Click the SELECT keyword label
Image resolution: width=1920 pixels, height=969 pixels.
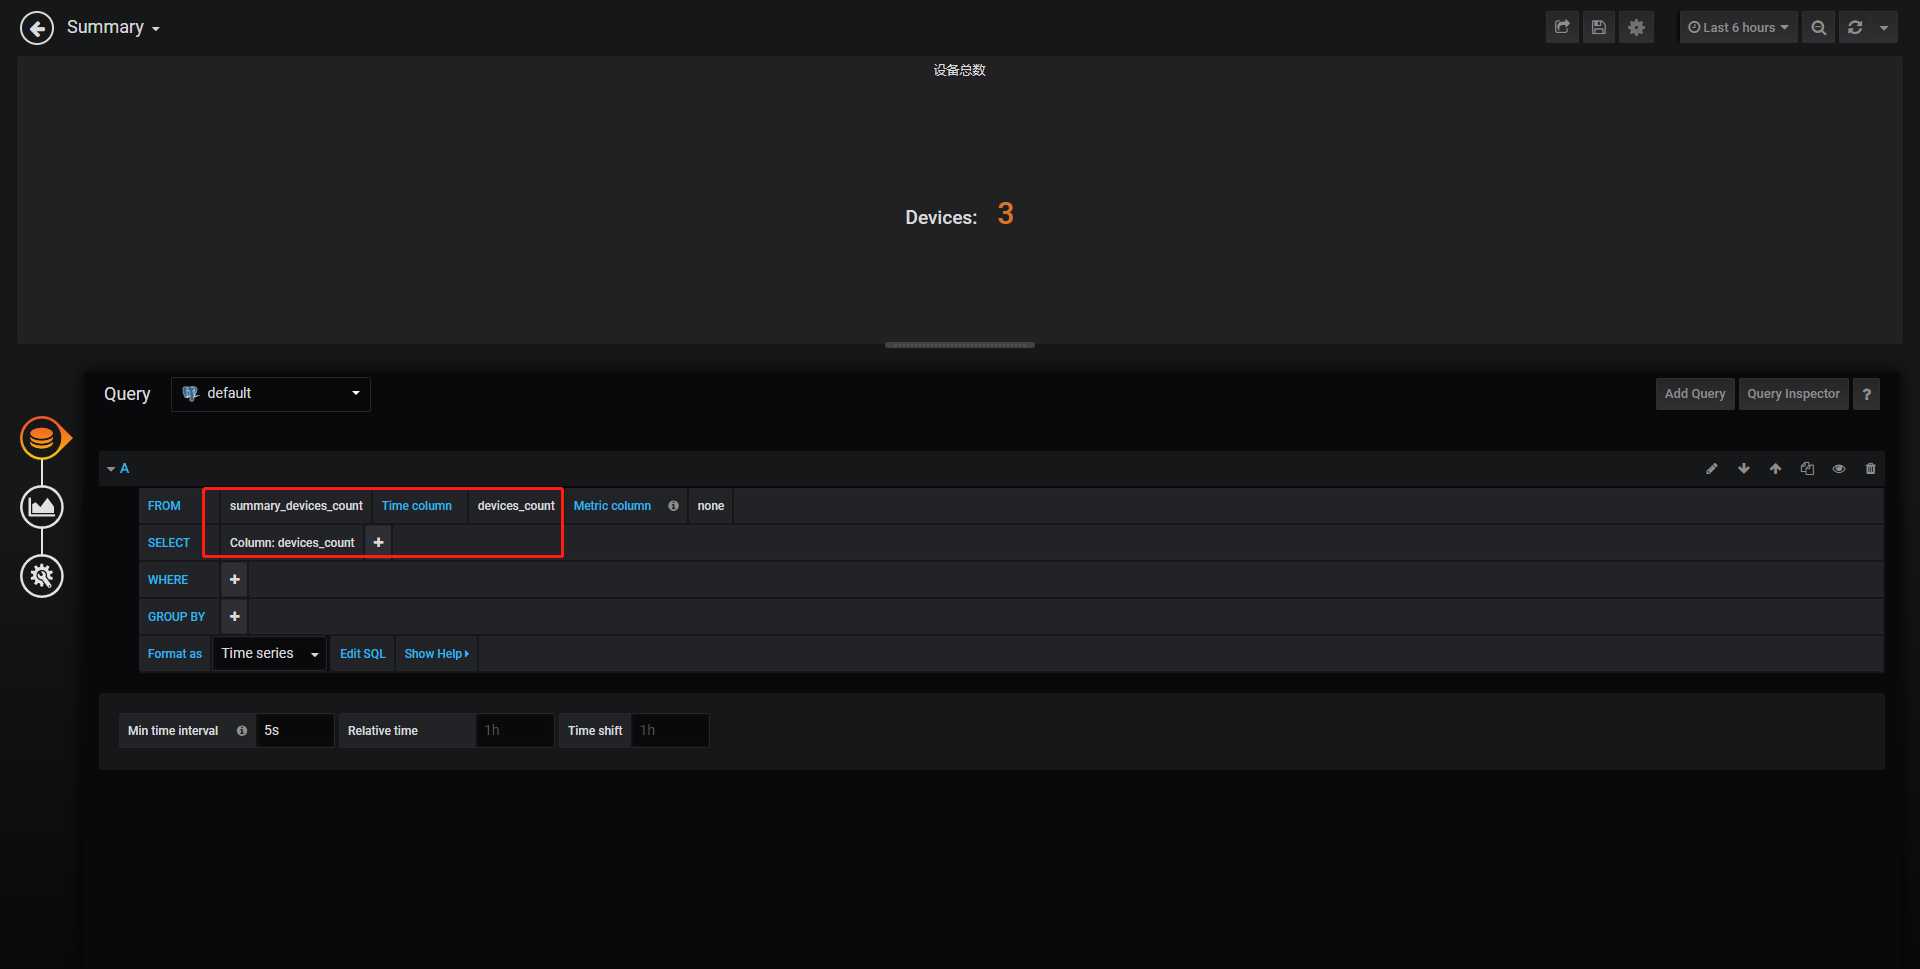(169, 543)
